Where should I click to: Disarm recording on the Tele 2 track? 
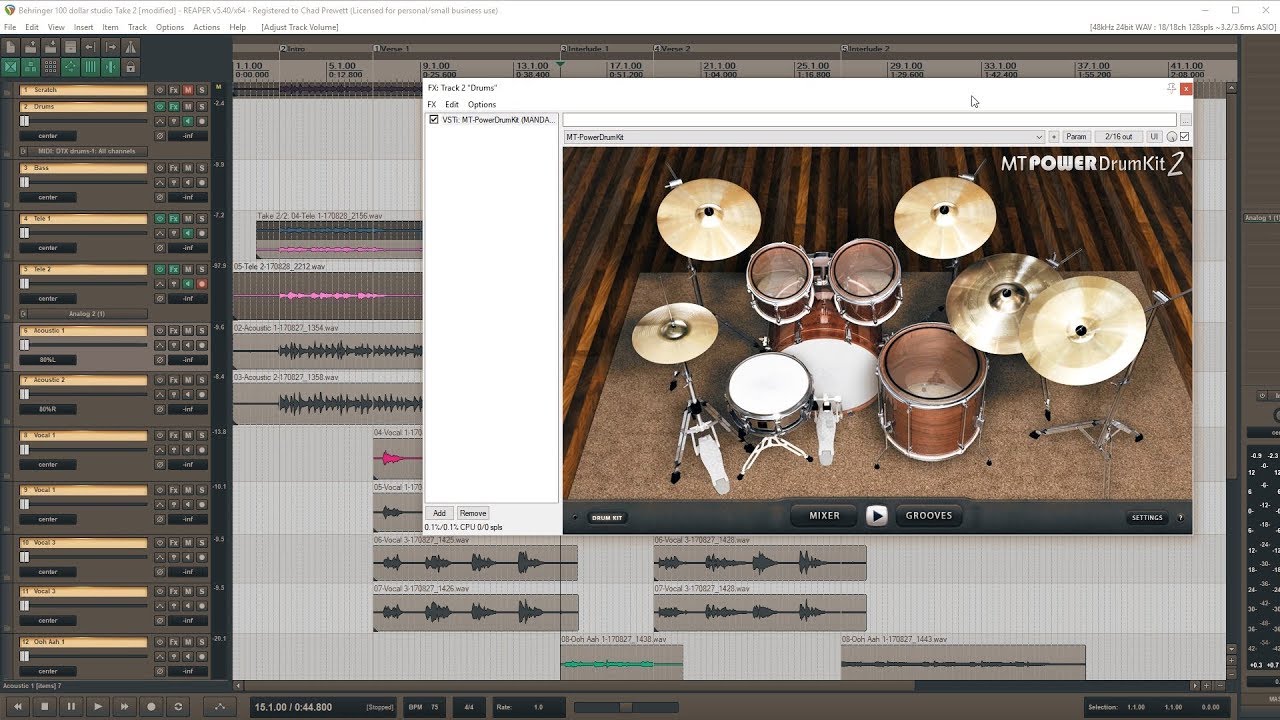202,283
